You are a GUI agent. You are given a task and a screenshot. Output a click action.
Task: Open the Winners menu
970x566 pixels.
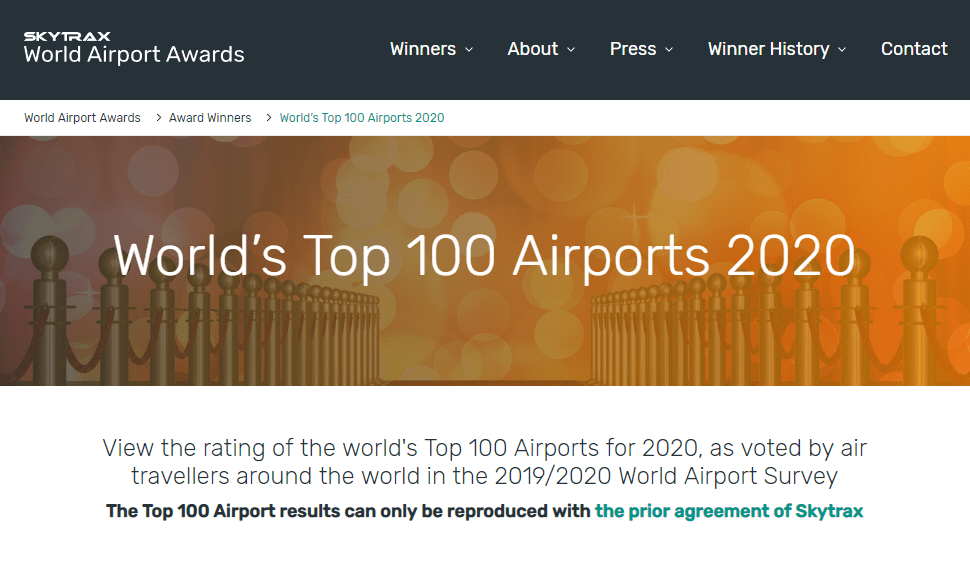click(x=422, y=49)
